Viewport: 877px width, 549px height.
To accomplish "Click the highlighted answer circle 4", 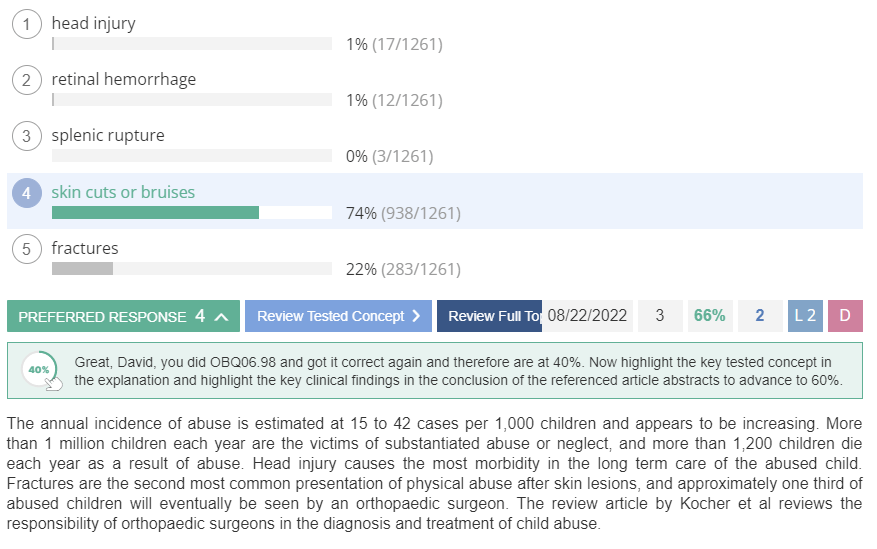I will (x=27, y=193).
